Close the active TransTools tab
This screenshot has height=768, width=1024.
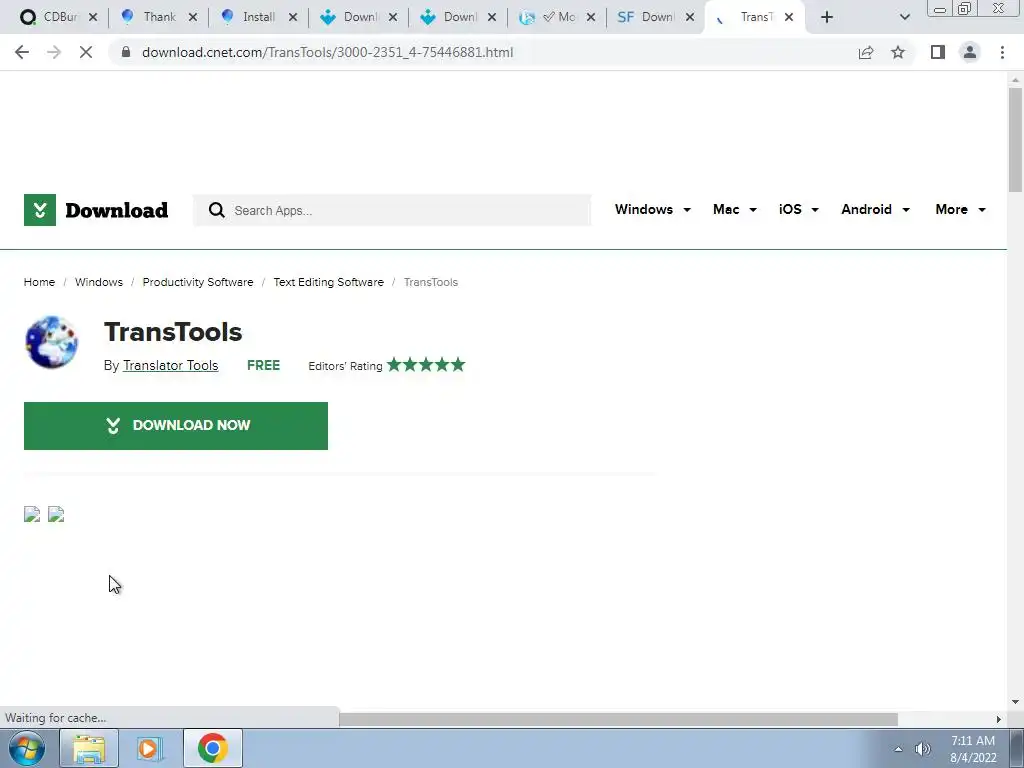[789, 18]
